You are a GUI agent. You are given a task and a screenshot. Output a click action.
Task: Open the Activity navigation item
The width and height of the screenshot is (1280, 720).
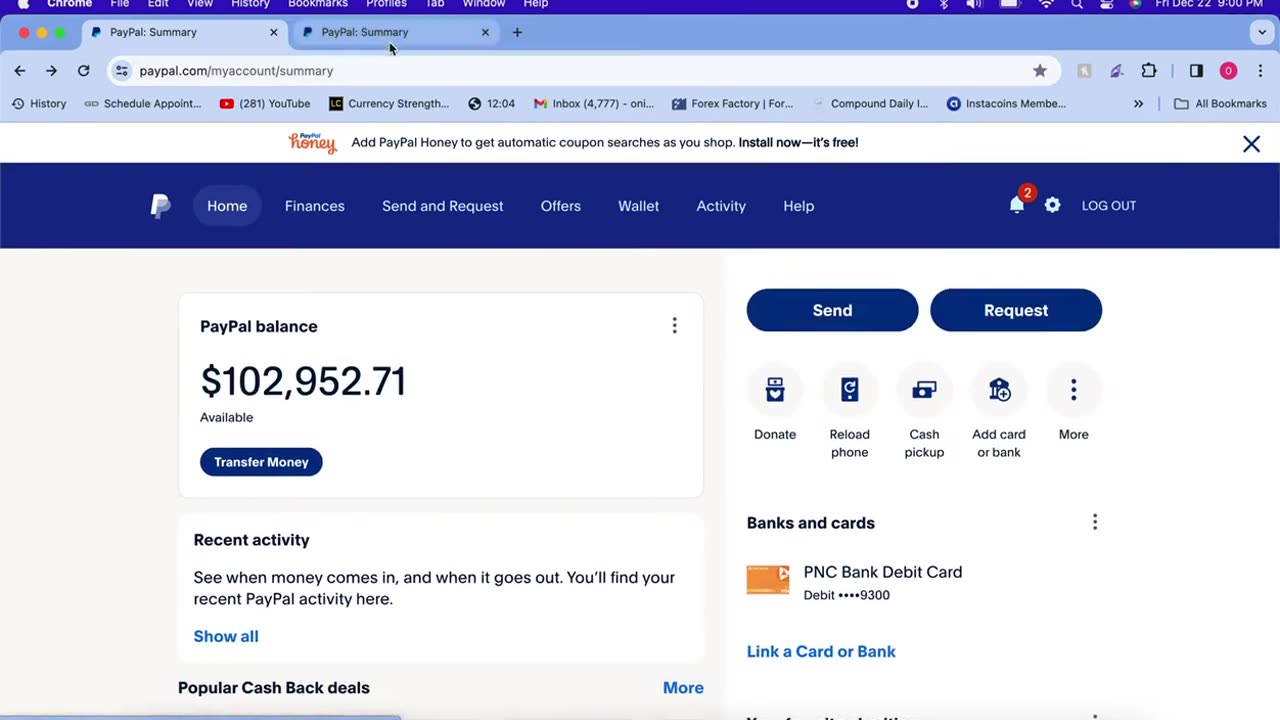(721, 206)
